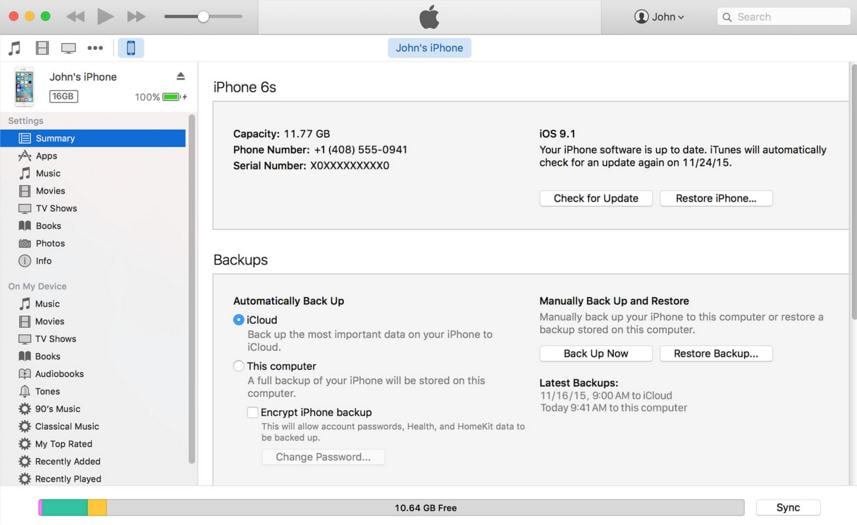857x525 pixels.
Task: Click the main pane vertical scrollbar
Action: click(854, 191)
